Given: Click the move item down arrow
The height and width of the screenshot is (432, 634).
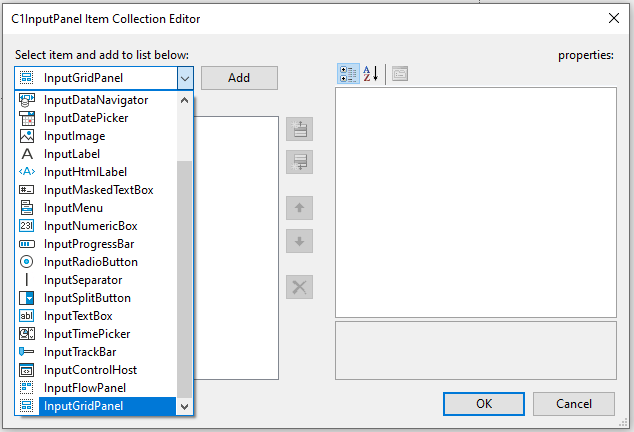Looking at the screenshot, I should (300, 241).
